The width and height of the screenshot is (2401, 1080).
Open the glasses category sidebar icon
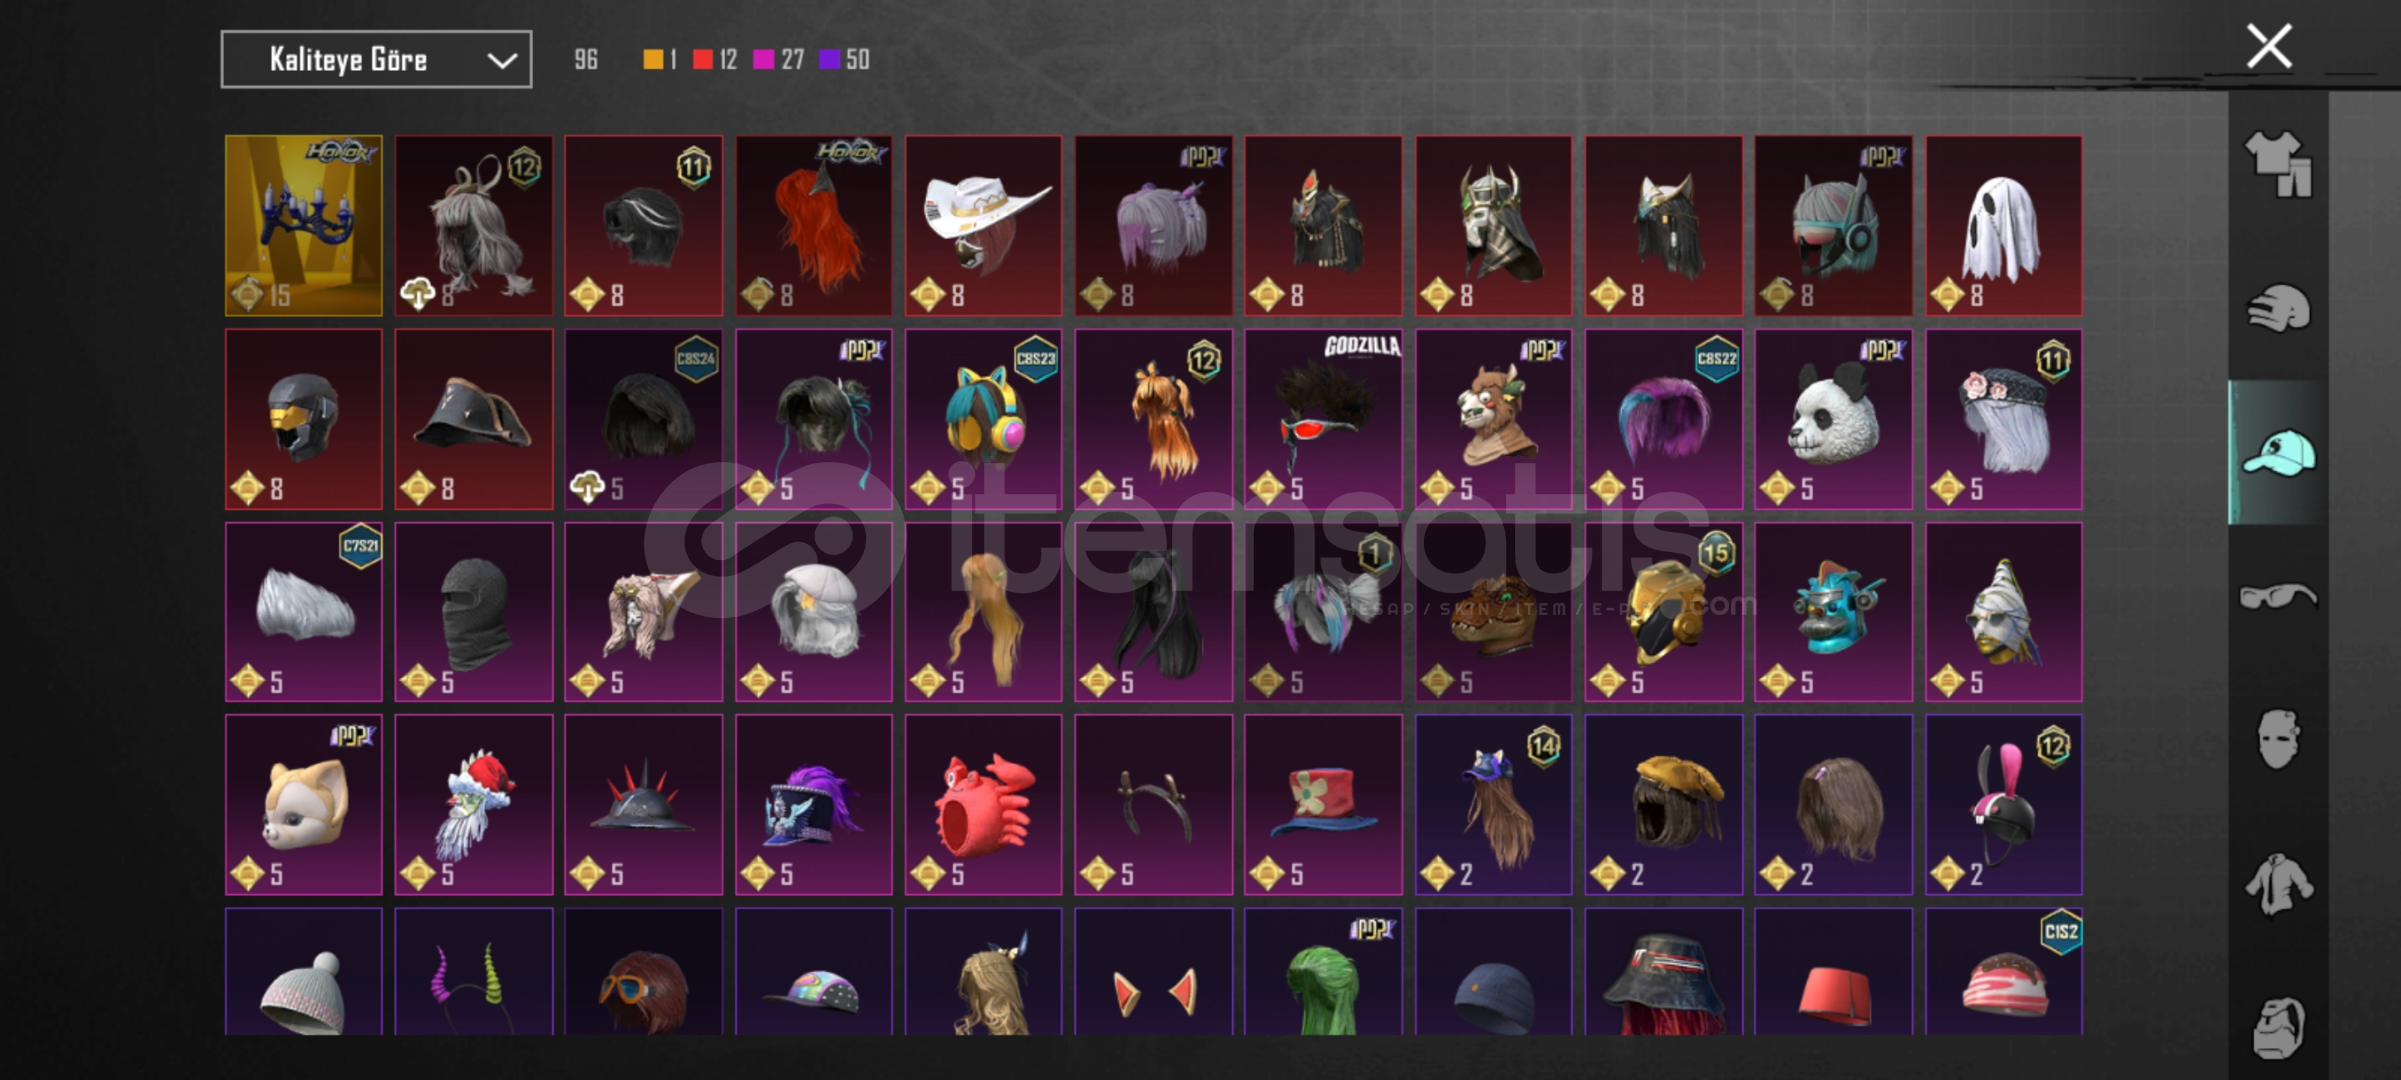2278,597
